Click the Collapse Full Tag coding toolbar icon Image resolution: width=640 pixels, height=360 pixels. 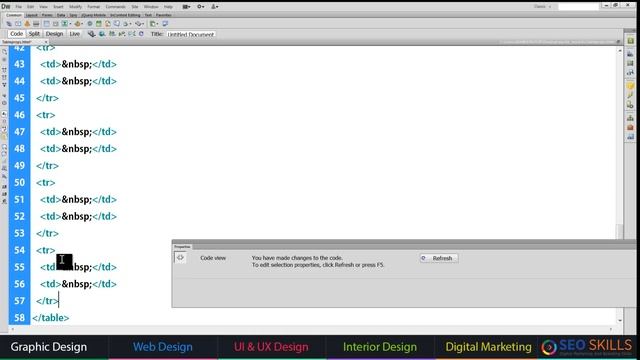coord(4,70)
